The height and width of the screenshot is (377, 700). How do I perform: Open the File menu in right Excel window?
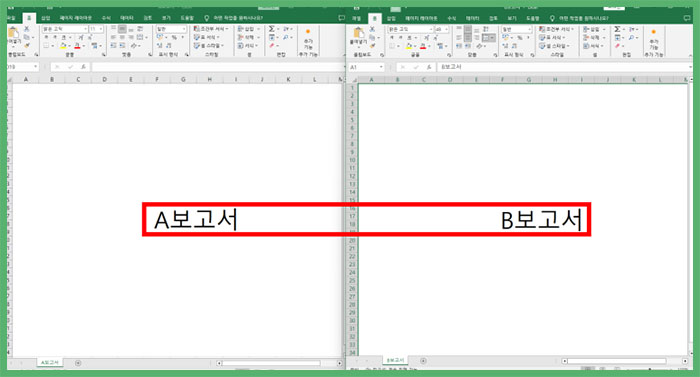[356, 18]
